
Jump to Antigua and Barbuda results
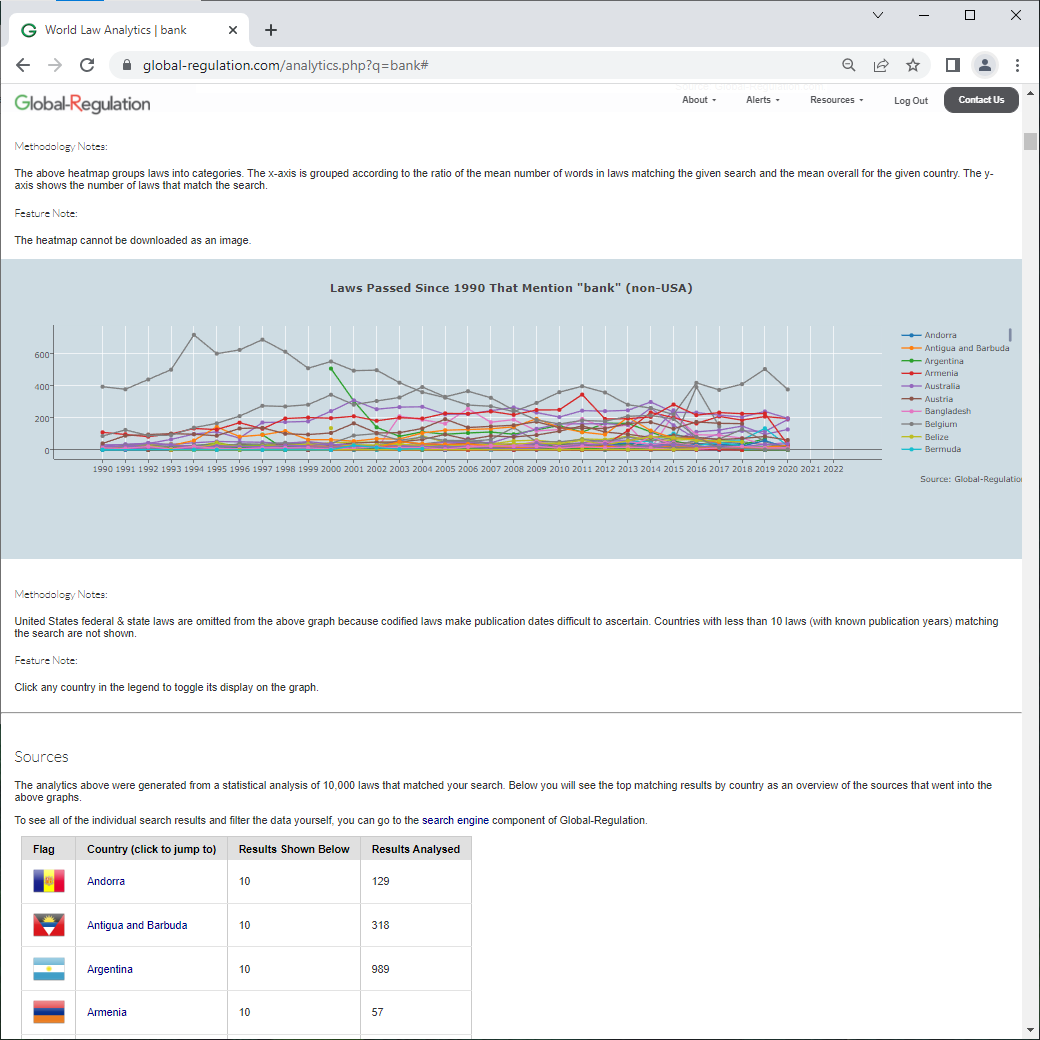[x=137, y=925]
